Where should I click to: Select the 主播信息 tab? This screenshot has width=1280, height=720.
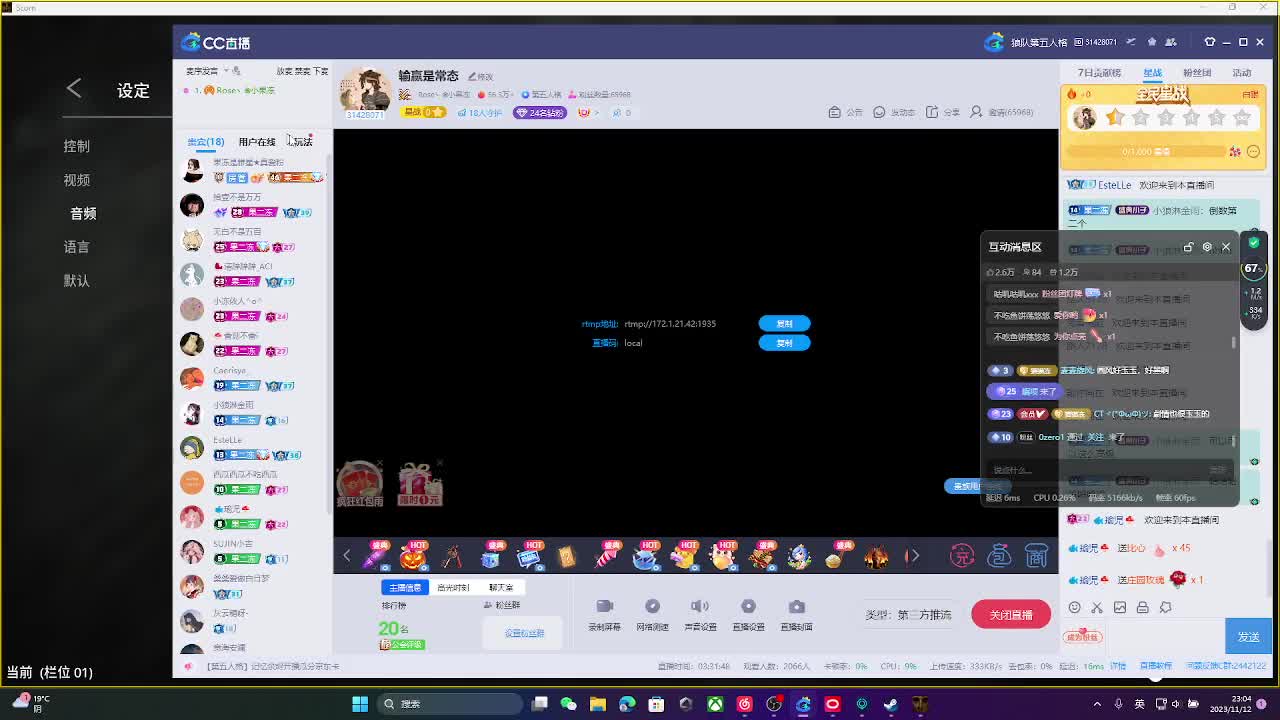click(405, 588)
